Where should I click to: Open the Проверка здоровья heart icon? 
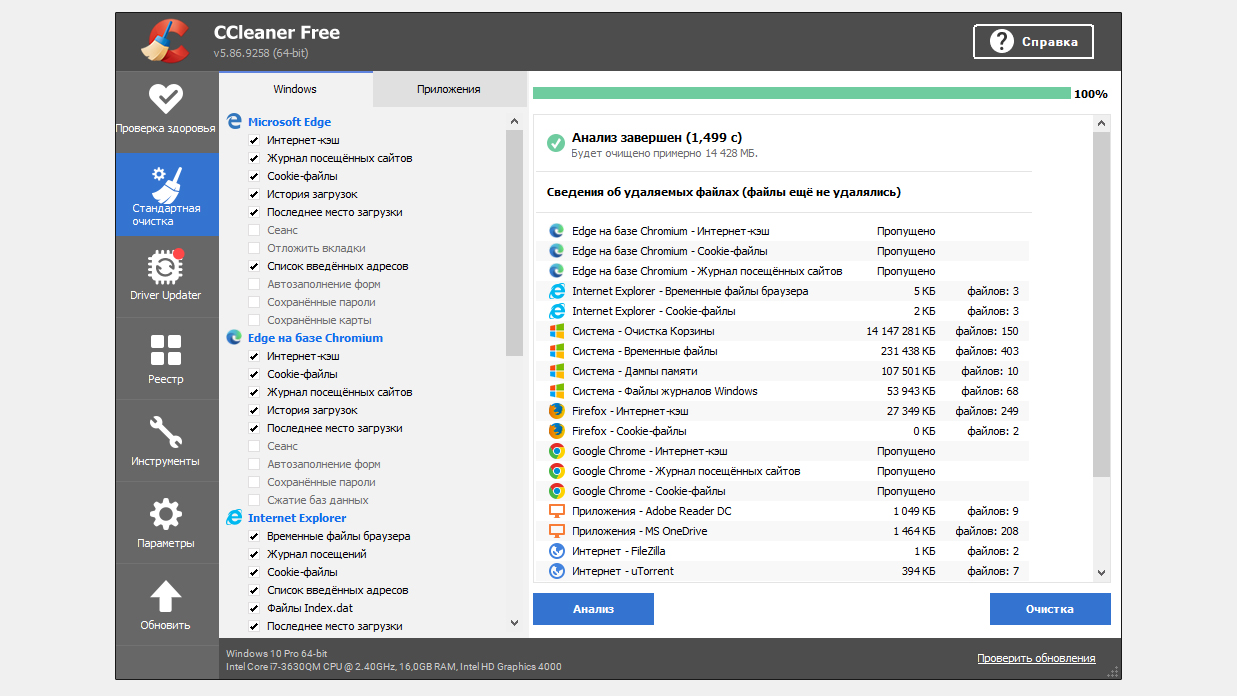tap(165, 99)
